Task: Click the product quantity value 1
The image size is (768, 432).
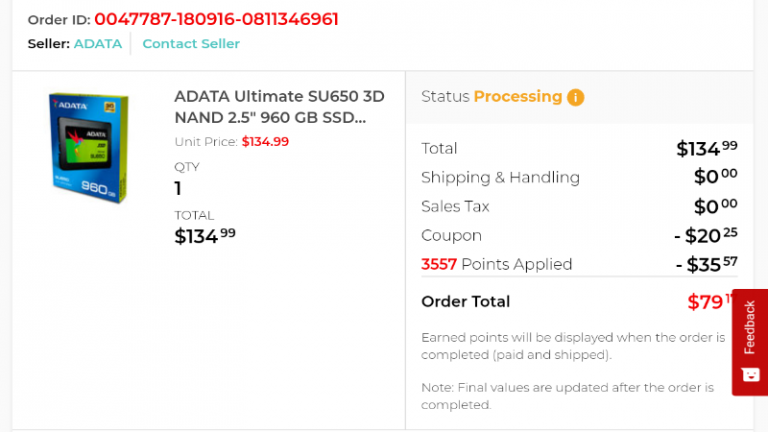Action: 178,188
